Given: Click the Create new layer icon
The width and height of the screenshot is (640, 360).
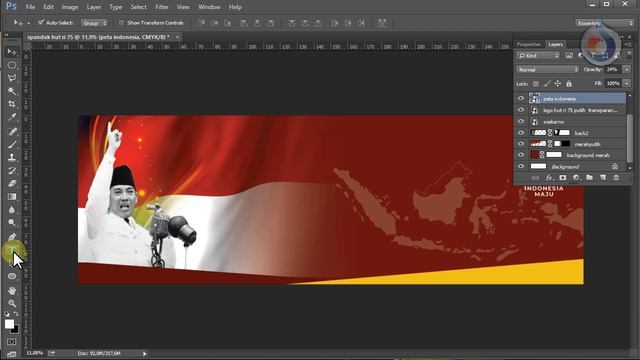Looking at the screenshot, I should [603, 178].
